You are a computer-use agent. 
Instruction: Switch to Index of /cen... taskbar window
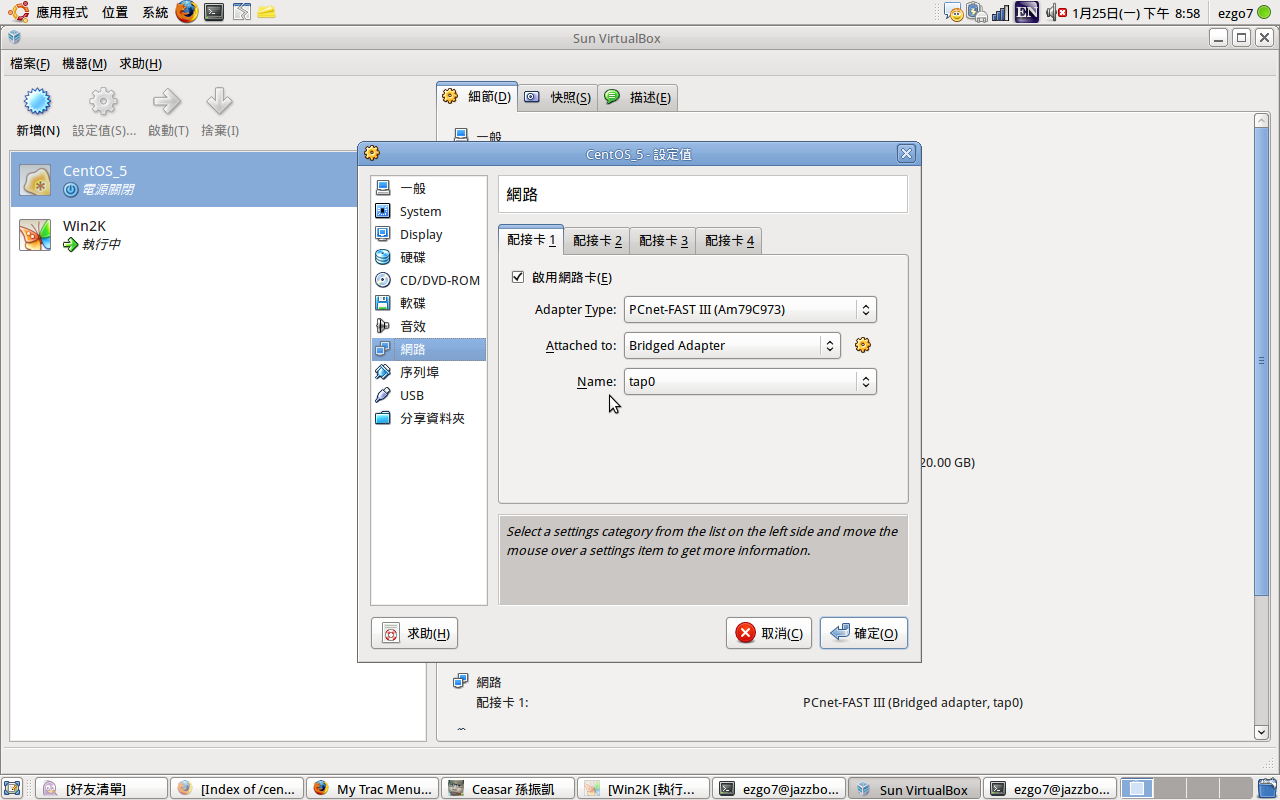click(236, 788)
